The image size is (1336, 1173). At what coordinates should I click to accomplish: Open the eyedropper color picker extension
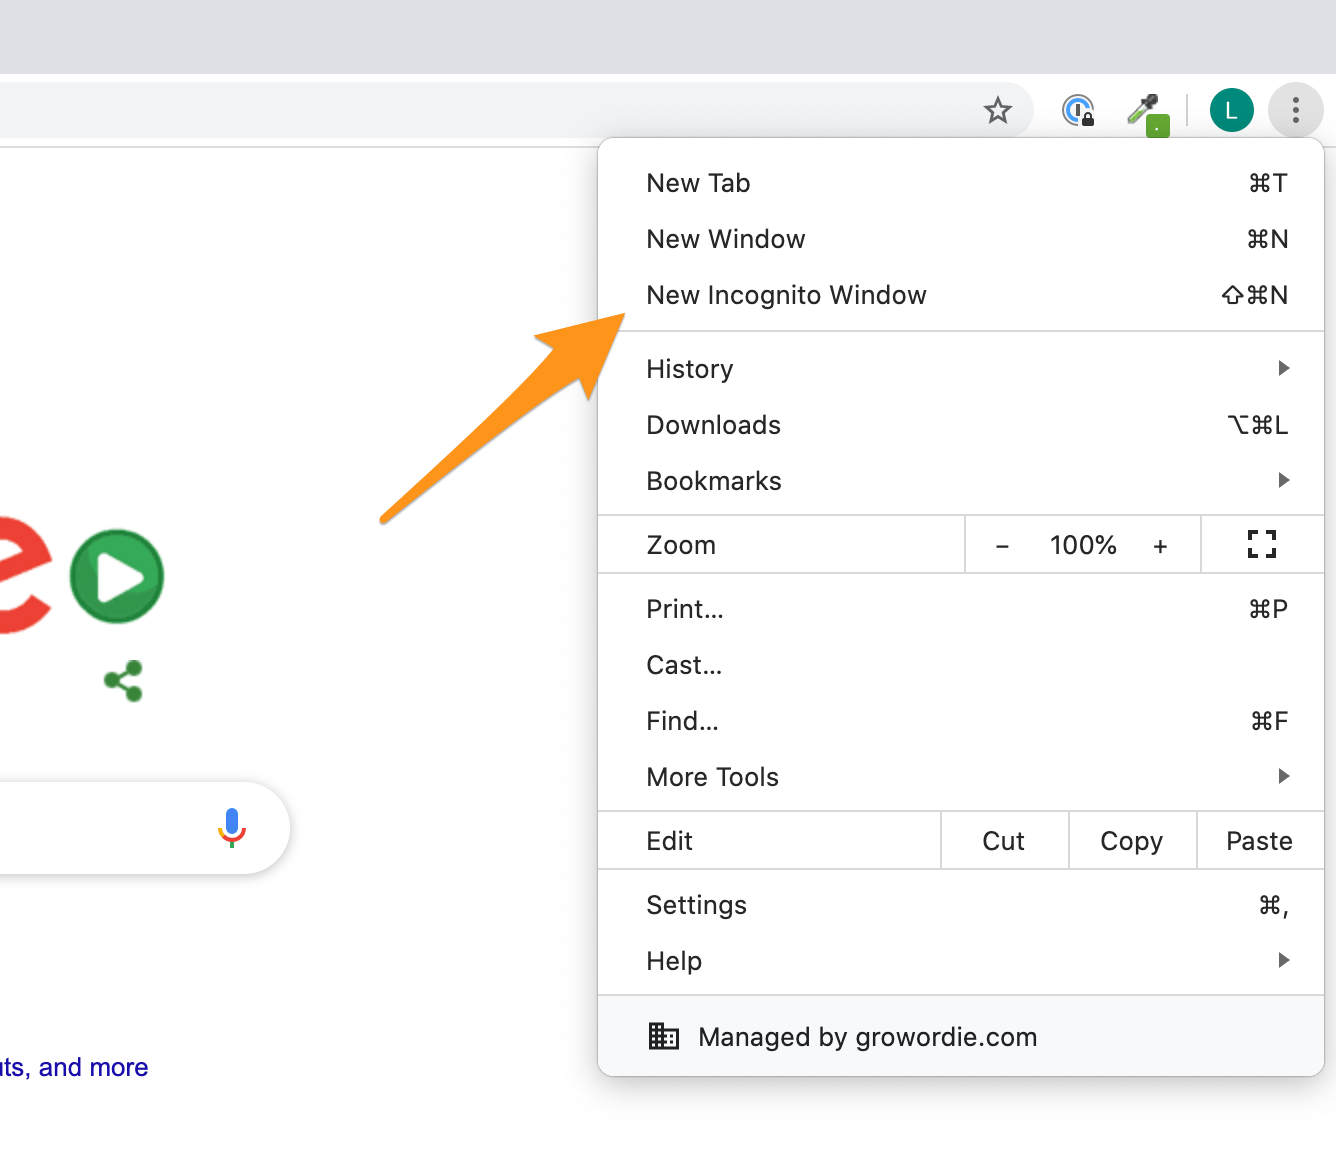click(x=1143, y=111)
